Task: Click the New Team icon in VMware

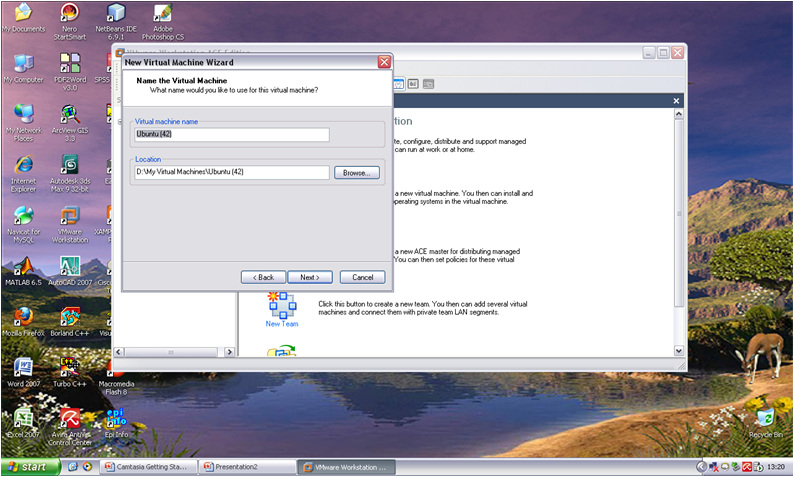Action: (x=282, y=309)
